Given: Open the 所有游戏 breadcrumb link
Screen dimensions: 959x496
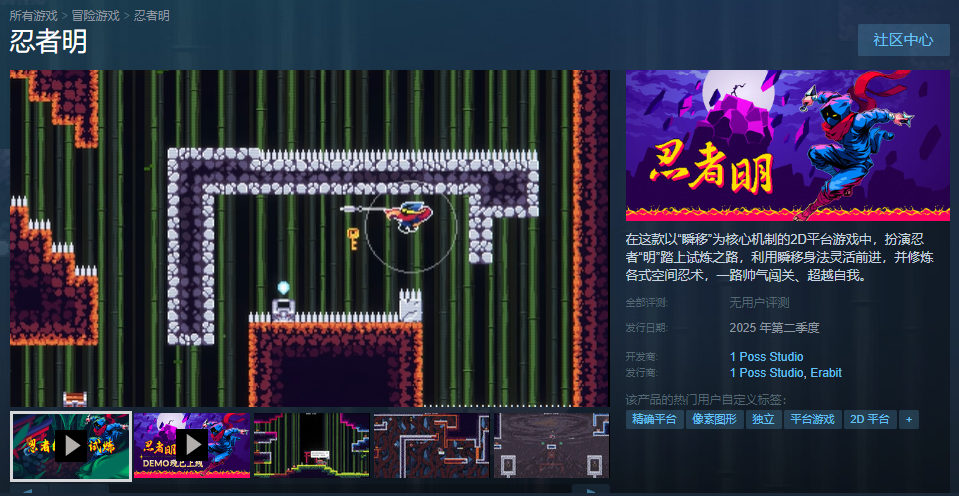Looking at the screenshot, I should 33,16.
